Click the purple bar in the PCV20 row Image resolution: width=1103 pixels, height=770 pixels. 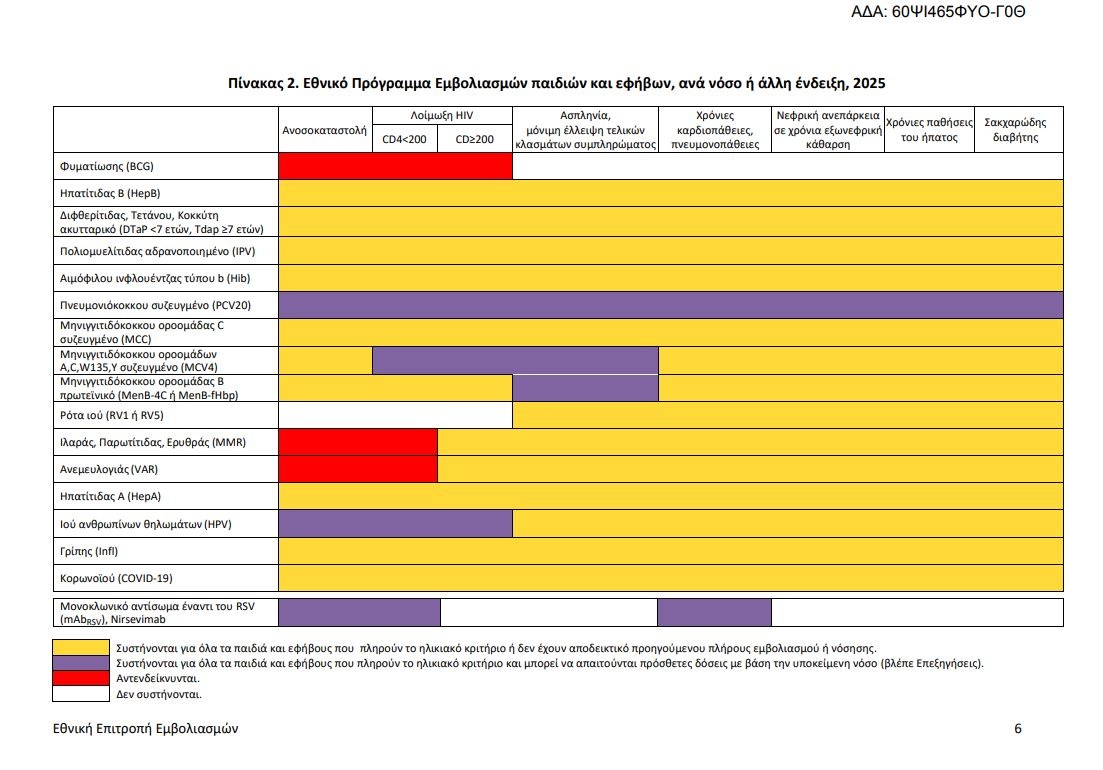670,305
